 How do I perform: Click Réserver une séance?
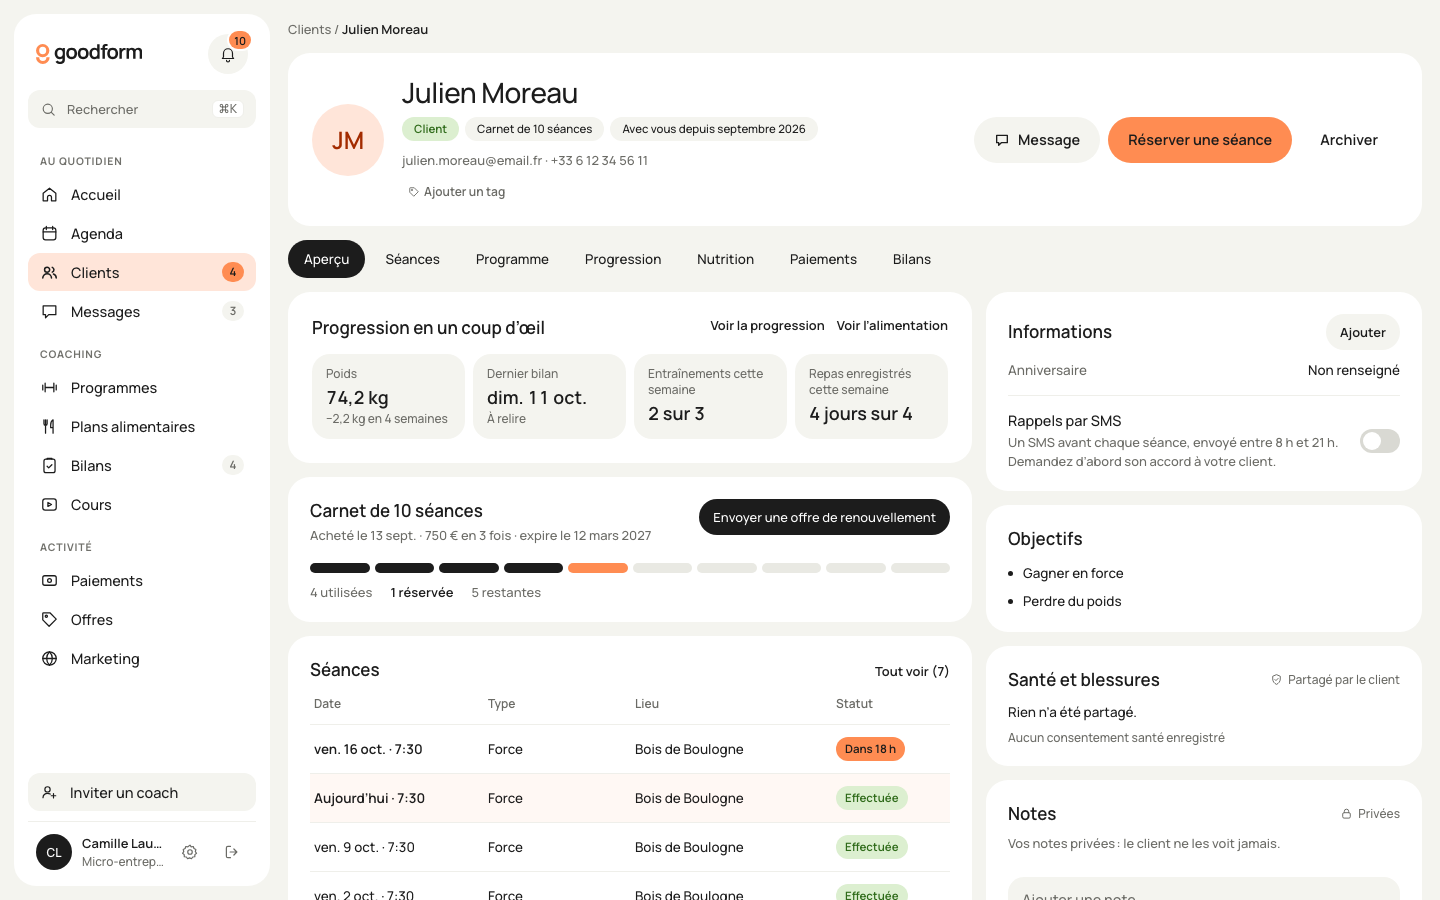(x=1200, y=140)
